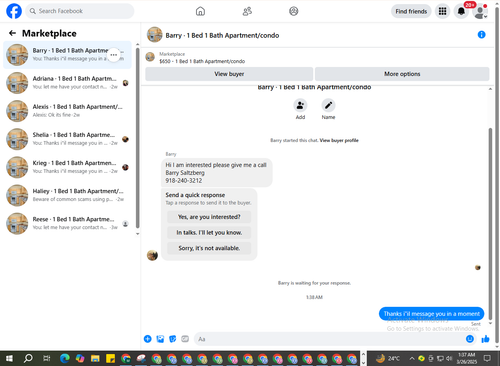Open Microsoft Edge from the taskbar
Viewport: 500px width, 366px height.
65,359
